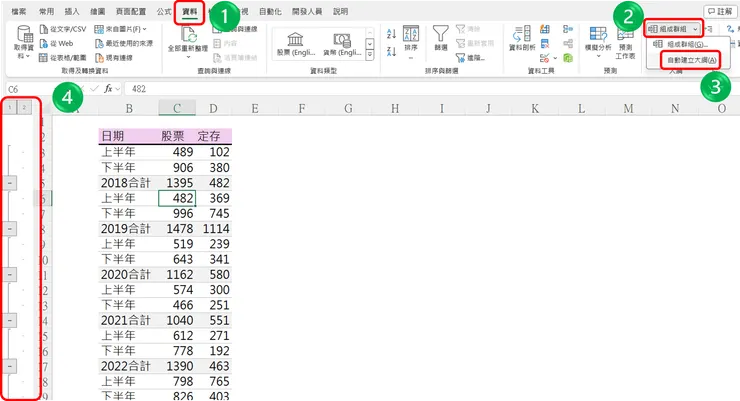Select the 2021合計 label cell
The width and height of the screenshot is (740, 401).
click(x=128, y=320)
